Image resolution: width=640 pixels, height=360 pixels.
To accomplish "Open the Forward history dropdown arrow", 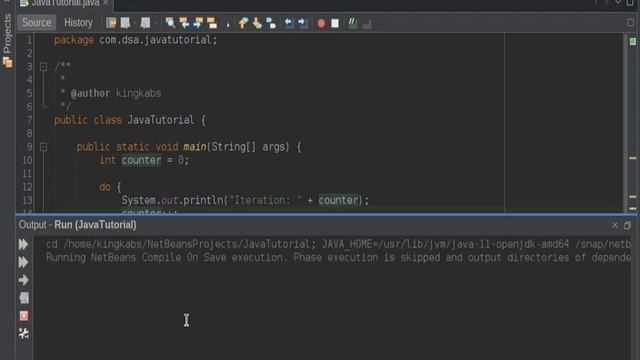I will [x=155, y=23].
